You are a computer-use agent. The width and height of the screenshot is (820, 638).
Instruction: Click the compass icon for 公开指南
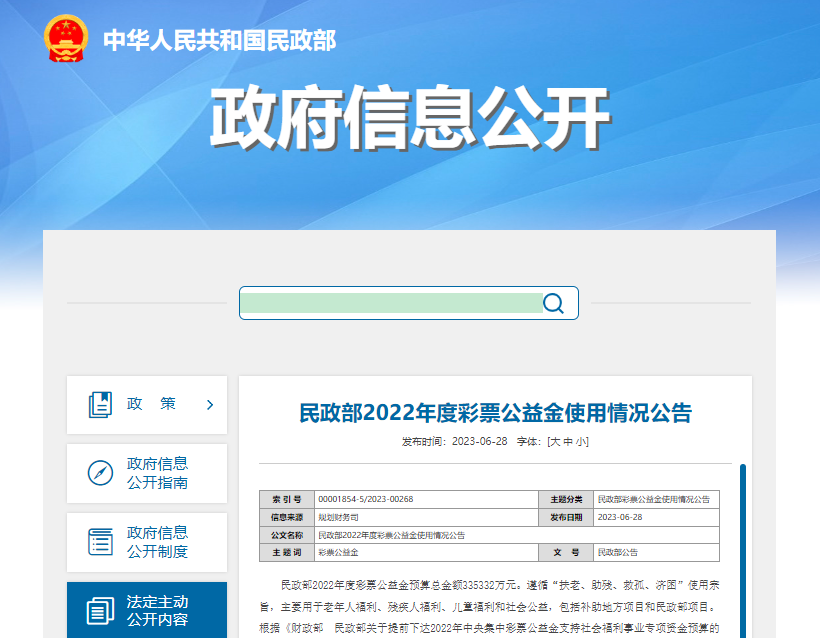(100, 473)
